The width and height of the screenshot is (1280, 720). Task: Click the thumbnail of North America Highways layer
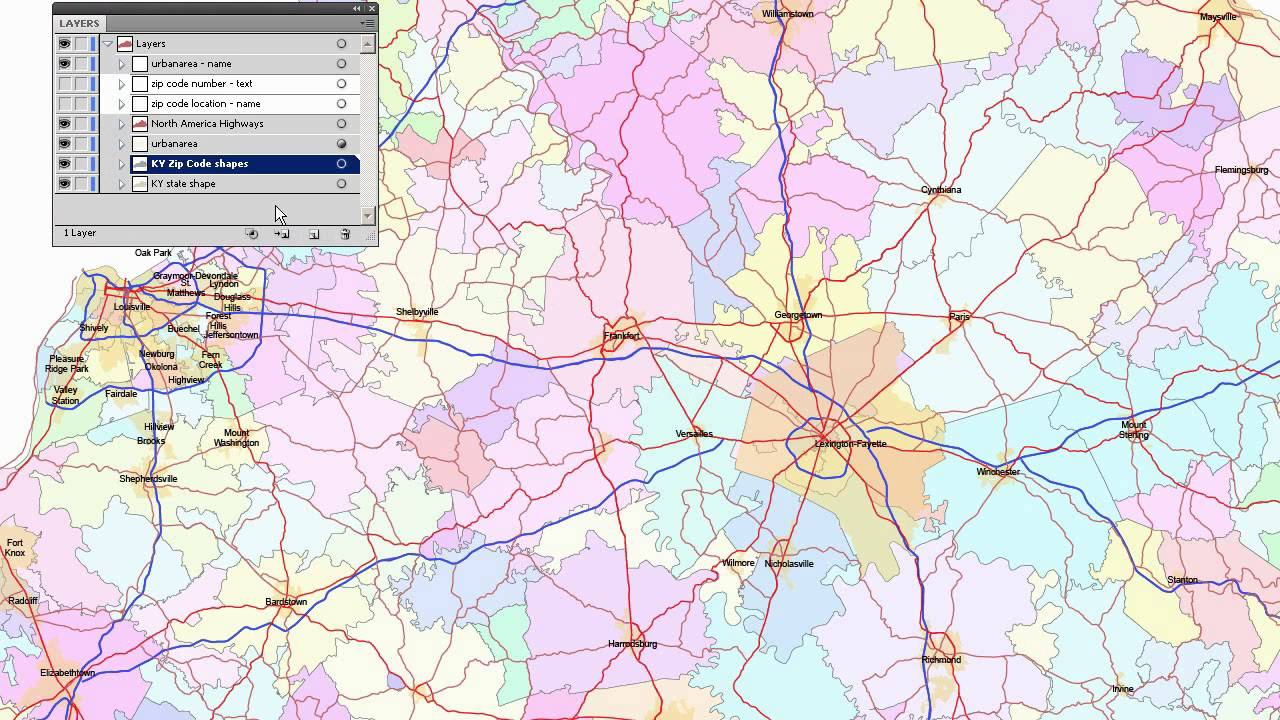[x=140, y=124]
